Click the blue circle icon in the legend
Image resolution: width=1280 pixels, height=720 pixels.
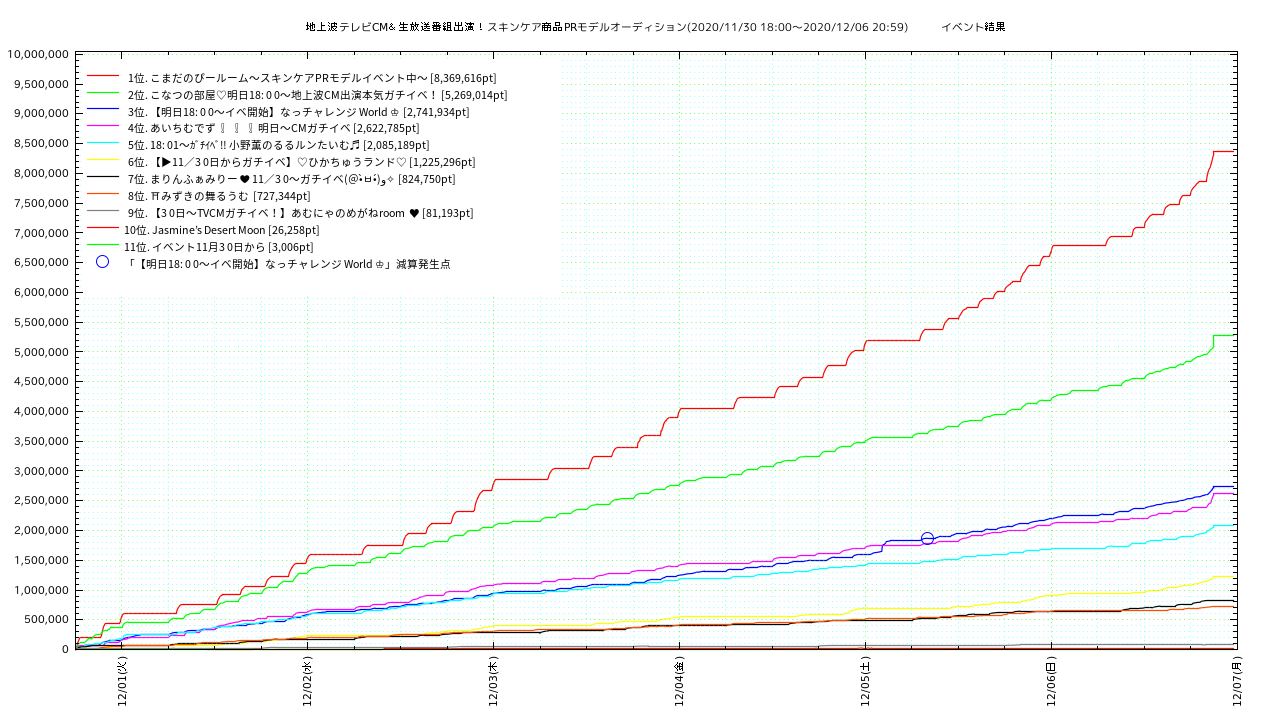pos(102,262)
